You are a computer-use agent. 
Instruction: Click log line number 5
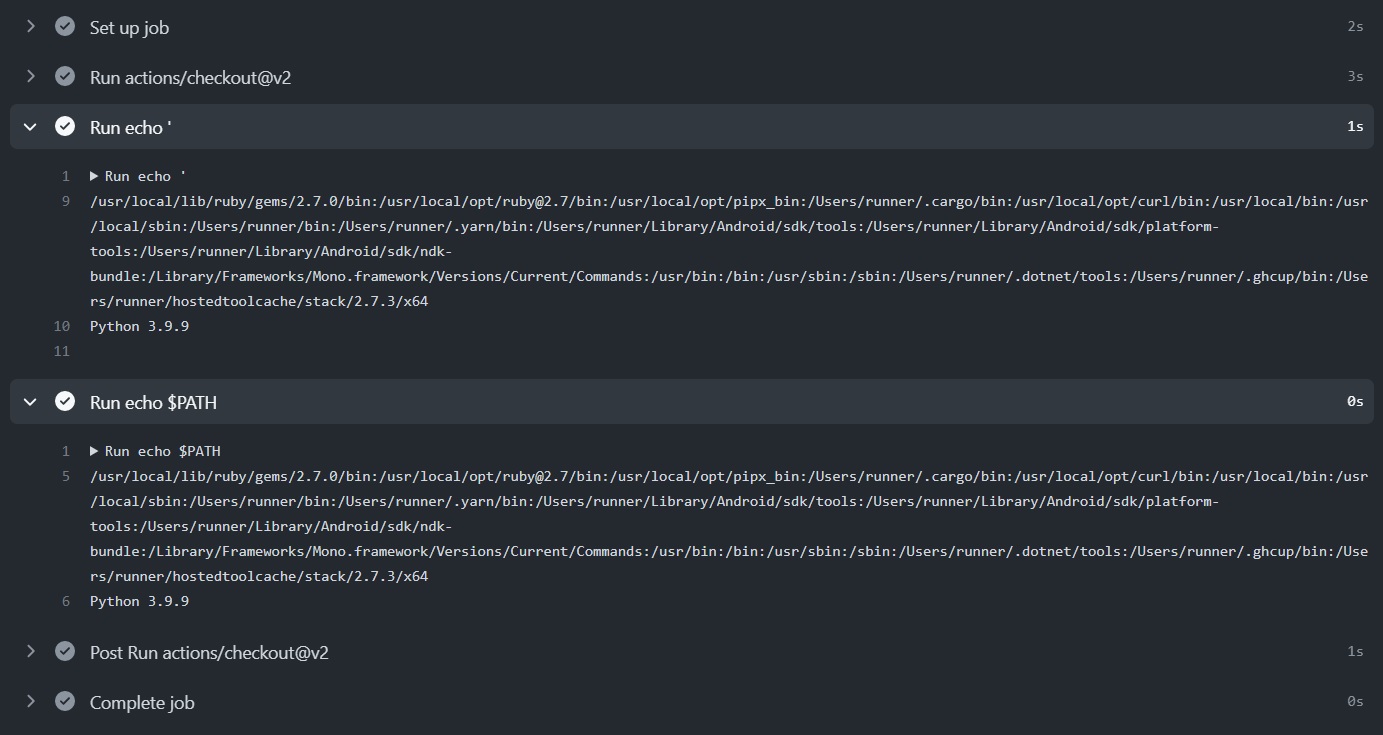pyautogui.click(x=66, y=476)
